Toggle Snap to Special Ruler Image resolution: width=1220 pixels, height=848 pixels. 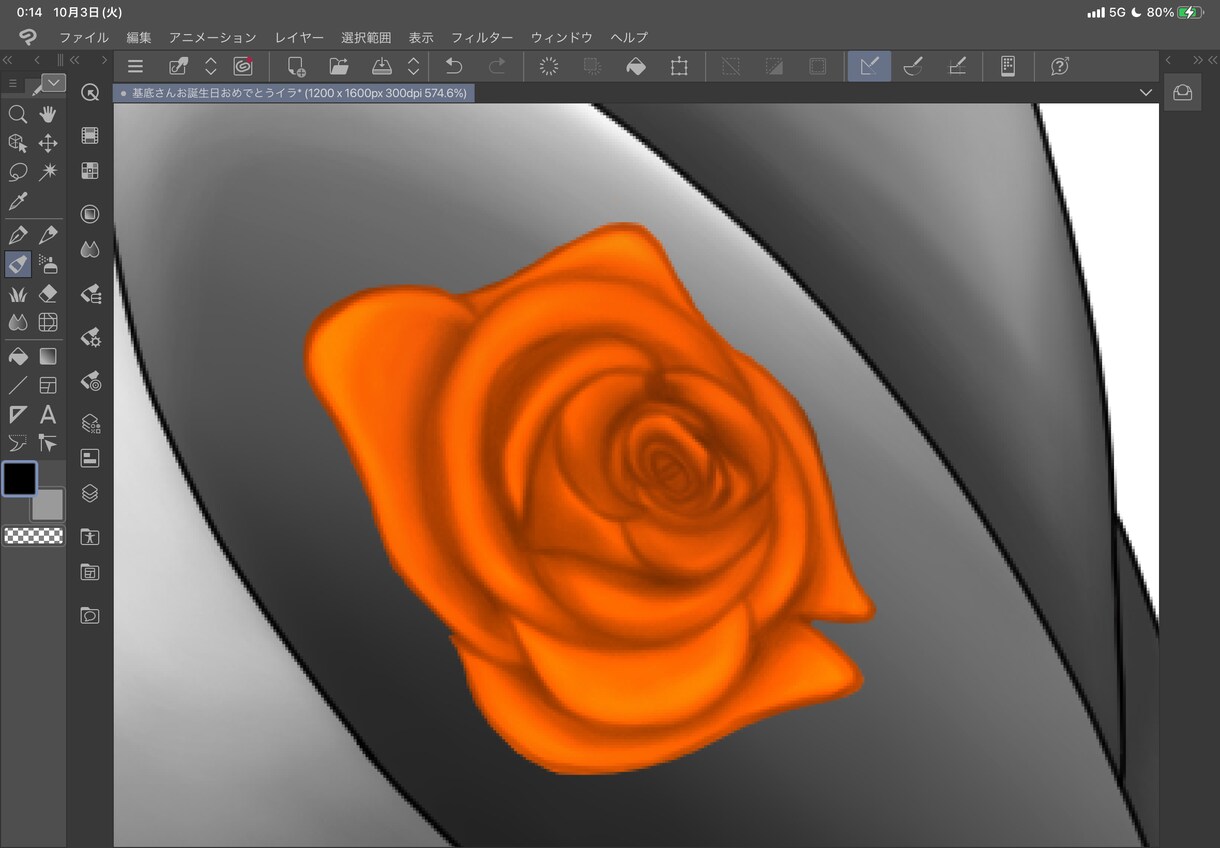coord(913,66)
